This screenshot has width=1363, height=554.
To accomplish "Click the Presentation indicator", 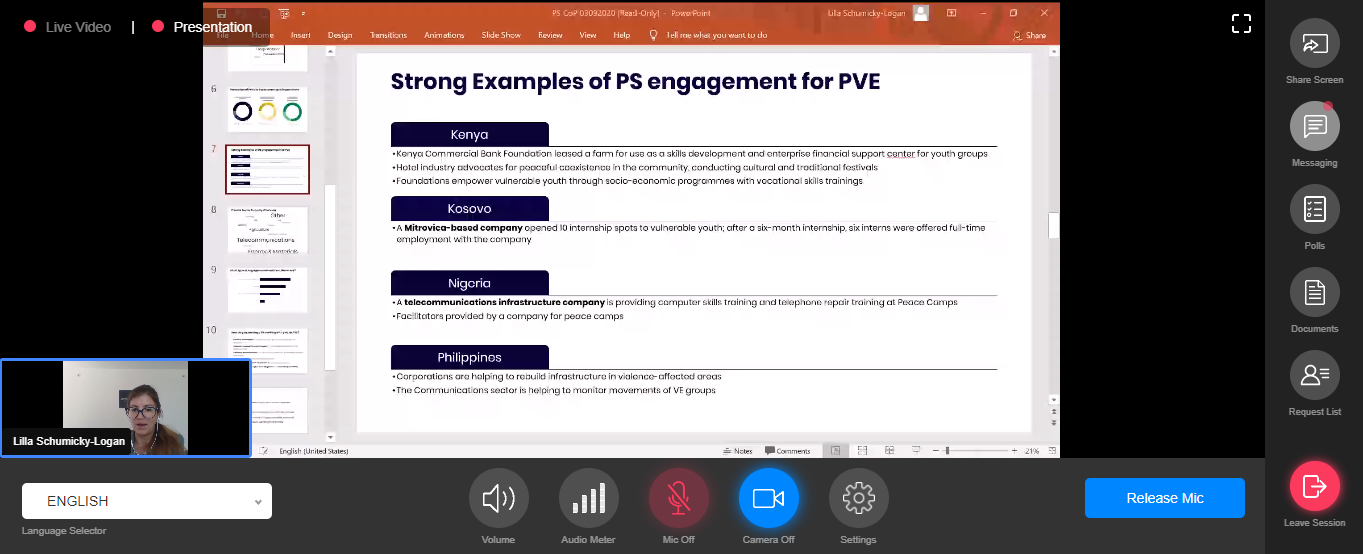I will [202, 27].
